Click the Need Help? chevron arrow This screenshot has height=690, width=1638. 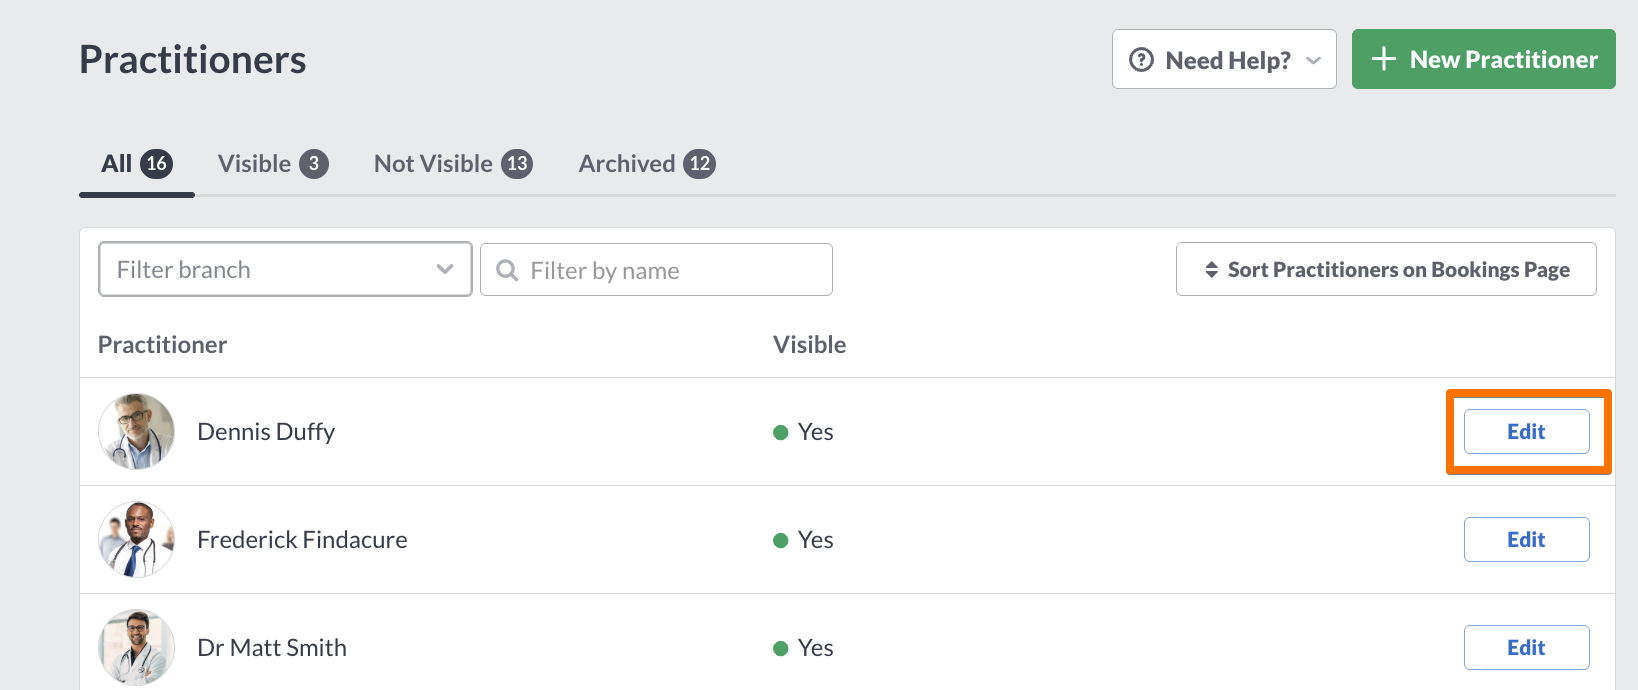click(x=1314, y=61)
